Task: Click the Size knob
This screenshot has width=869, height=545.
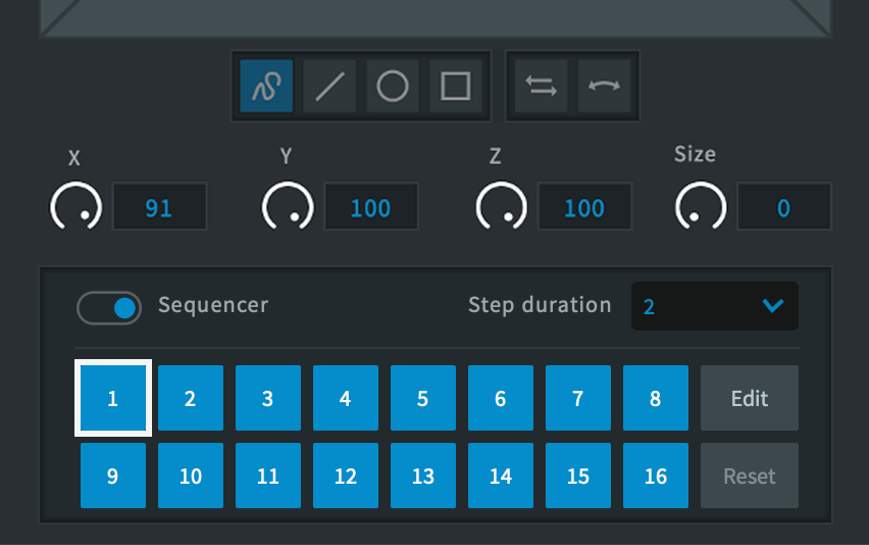Action: (x=700, y=207)
